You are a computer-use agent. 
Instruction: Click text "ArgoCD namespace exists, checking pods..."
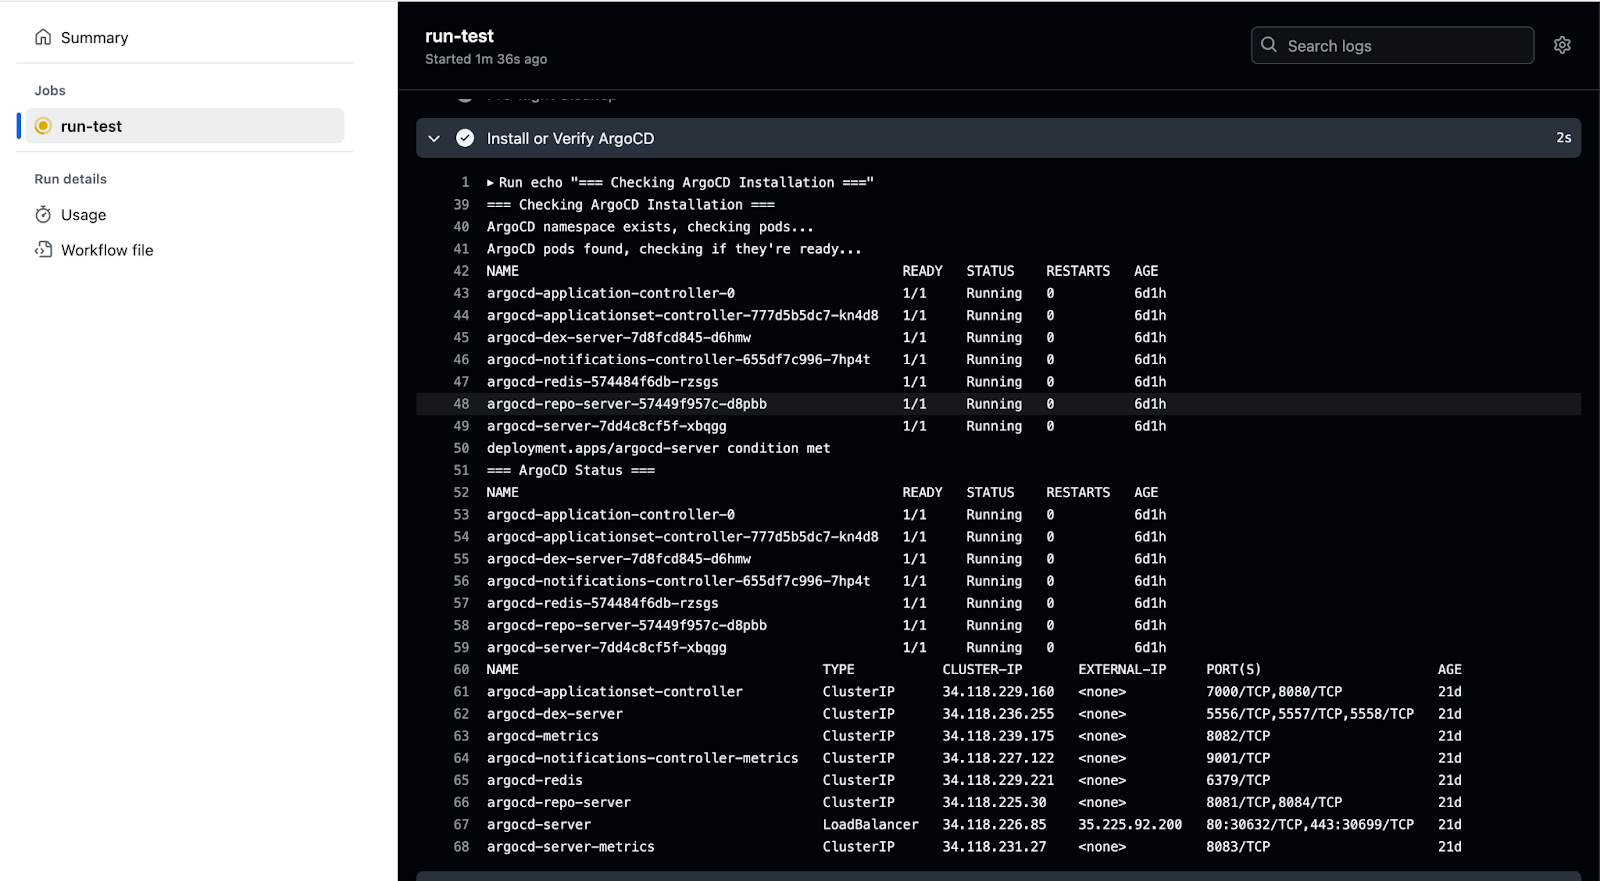click(x=650, y=227)
